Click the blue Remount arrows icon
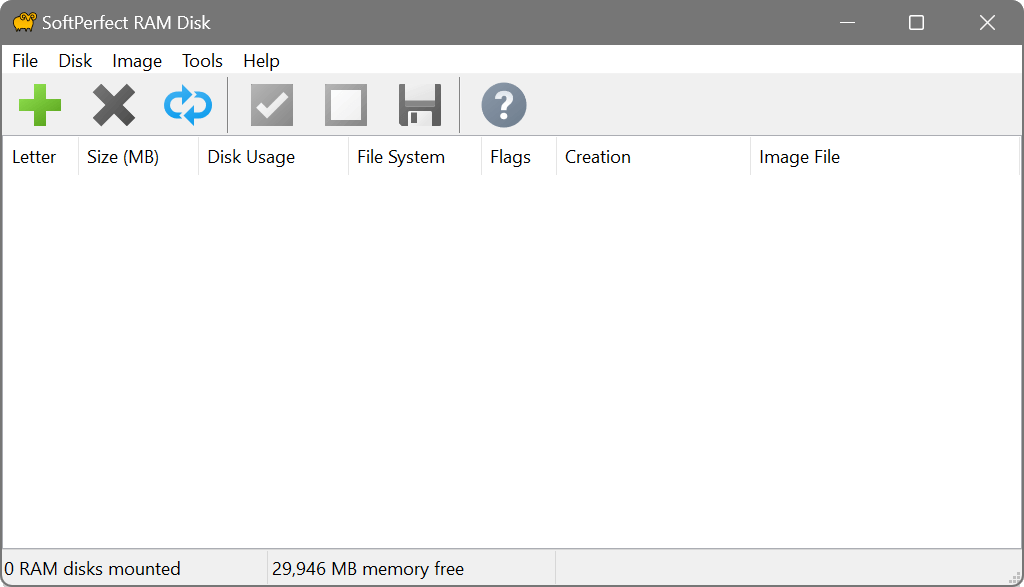Image resolution: width=1024 pixels, height=587 pixels. [x=188, y=104]
